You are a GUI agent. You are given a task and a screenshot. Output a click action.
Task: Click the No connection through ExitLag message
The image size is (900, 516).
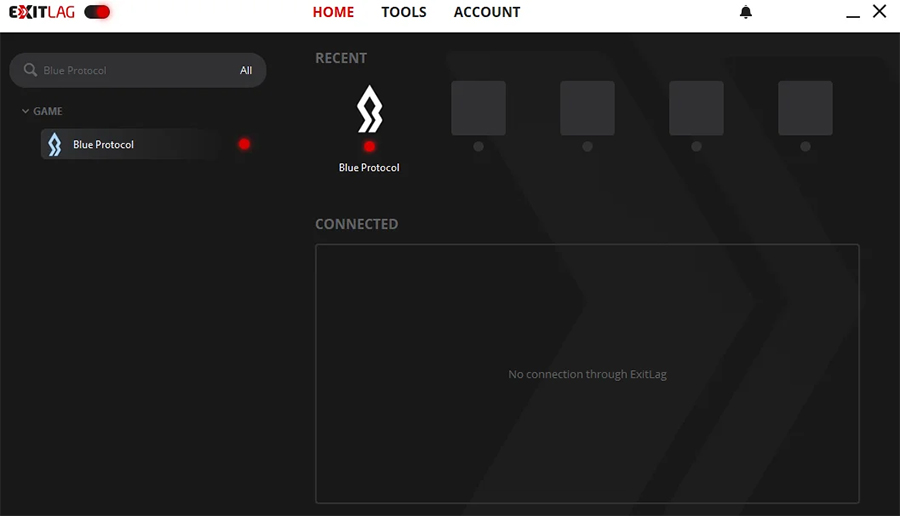point(587,374)
